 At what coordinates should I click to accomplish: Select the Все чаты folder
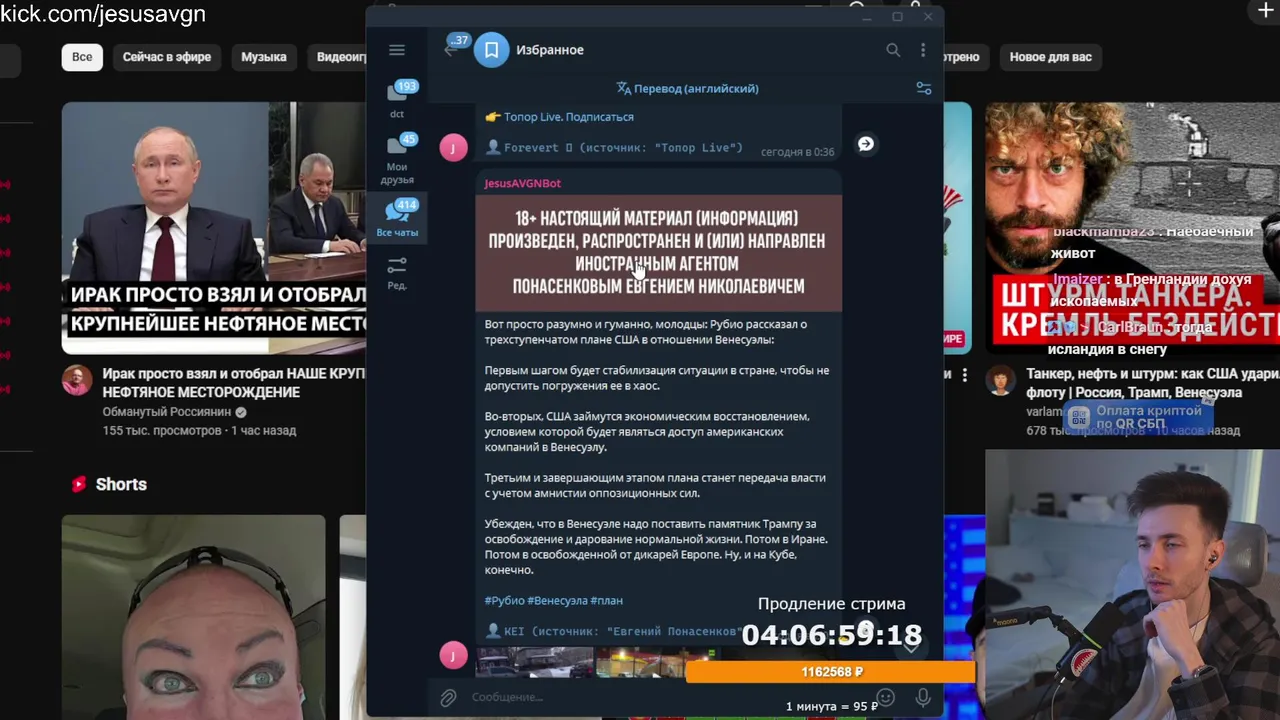(397, 217)
